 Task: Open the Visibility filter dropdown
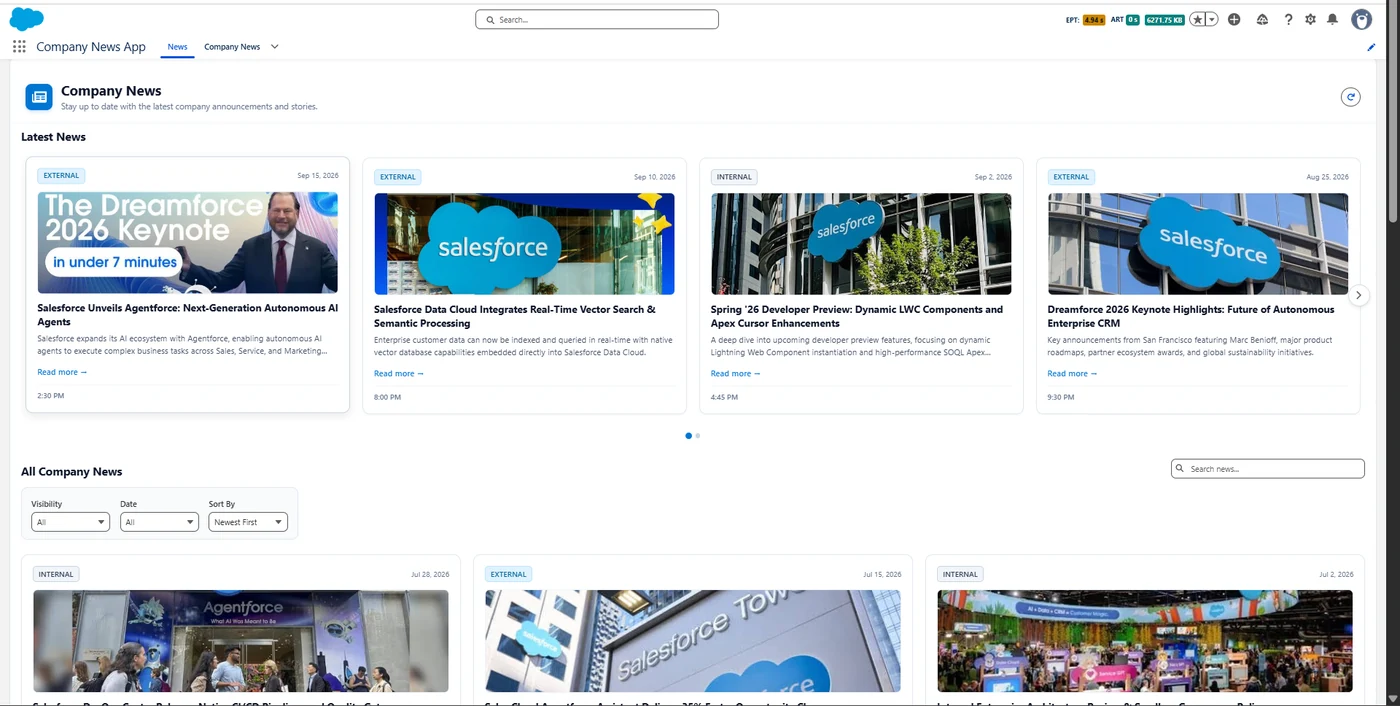tap(70, 522)
